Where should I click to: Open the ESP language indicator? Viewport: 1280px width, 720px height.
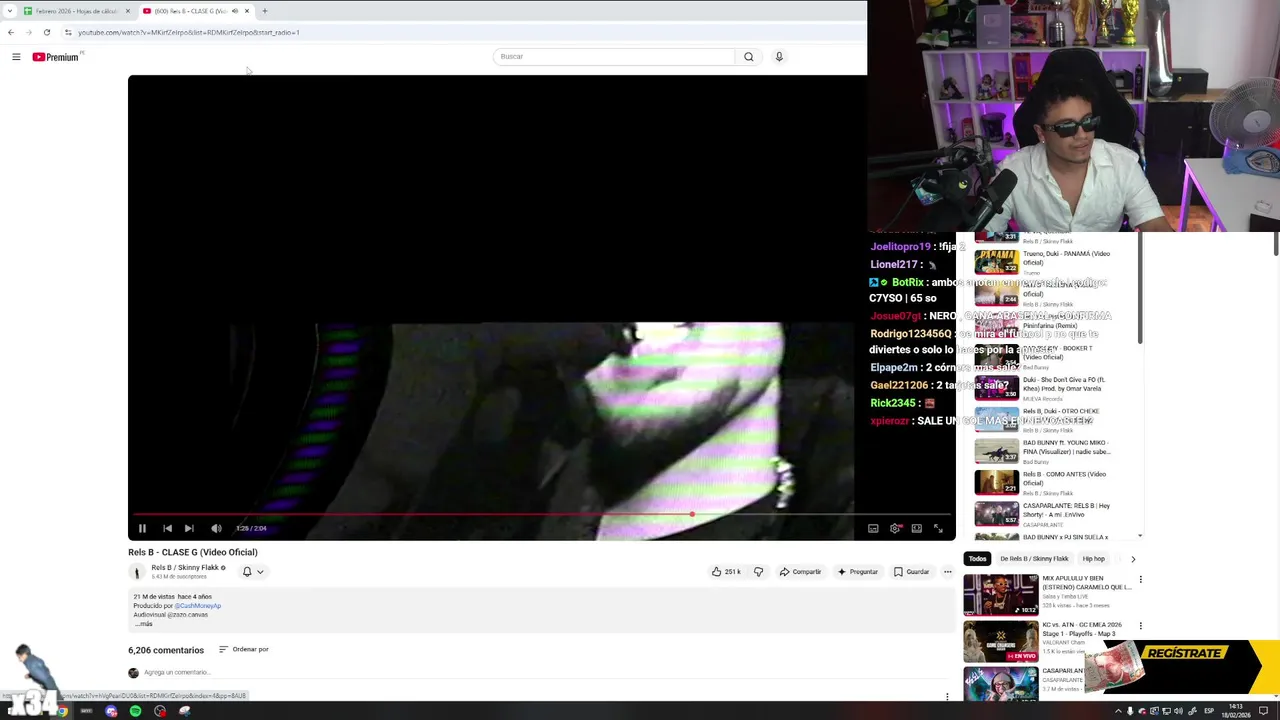coord(1209,711)
